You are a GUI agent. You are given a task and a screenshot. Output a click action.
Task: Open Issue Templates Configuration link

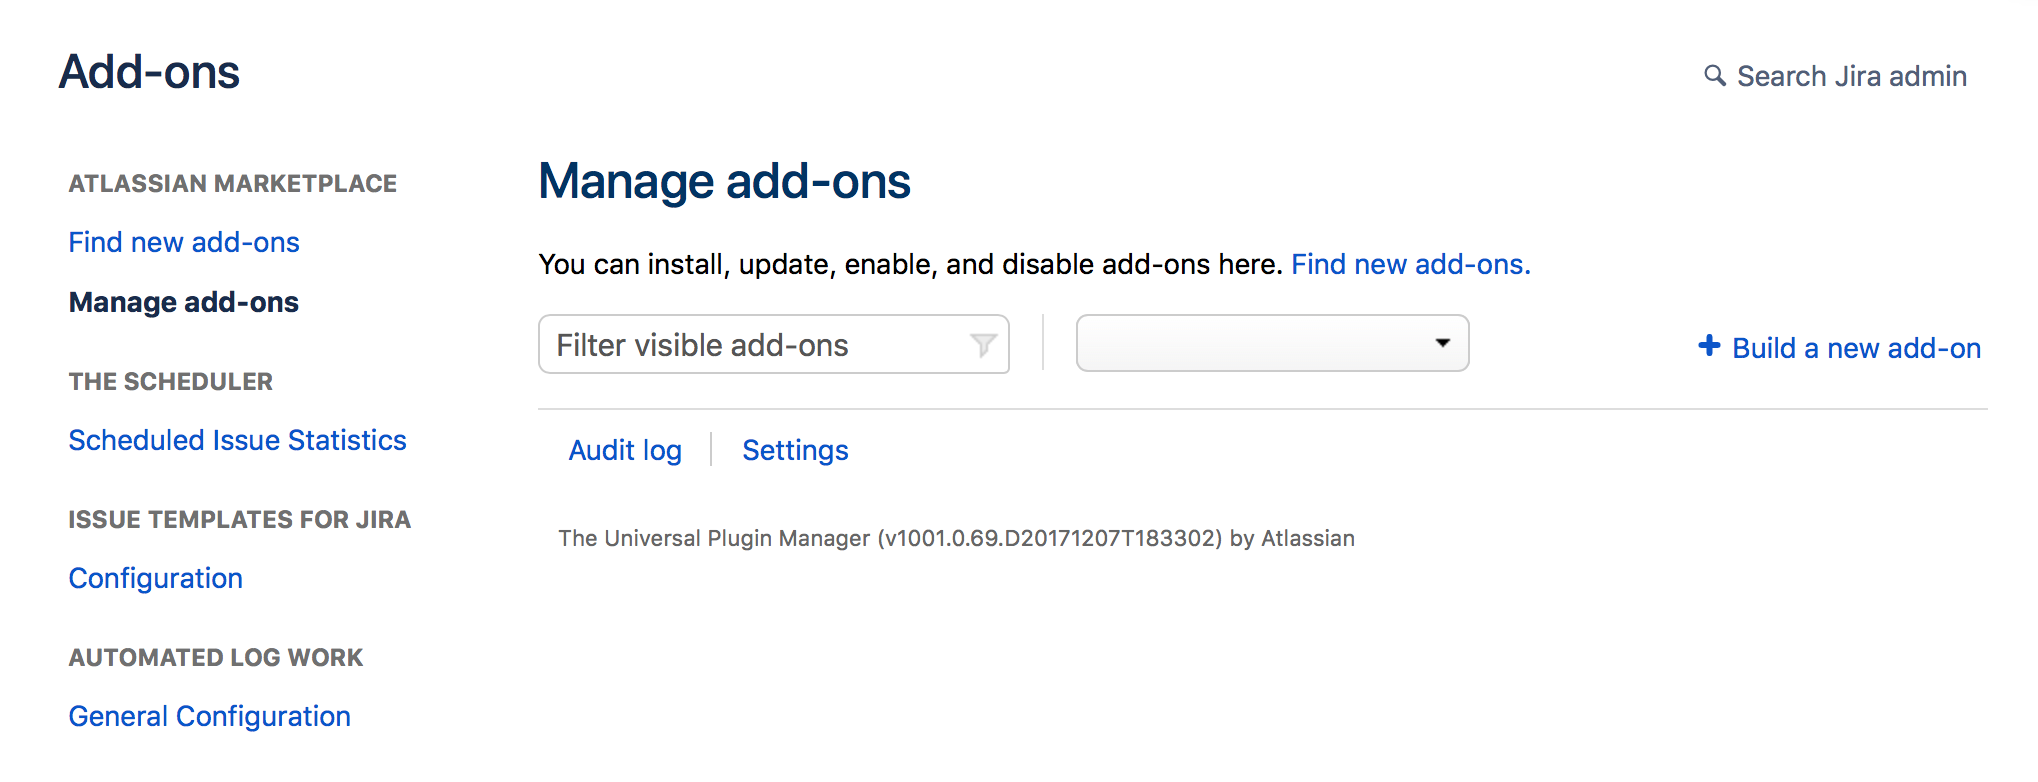click(155, 578)
